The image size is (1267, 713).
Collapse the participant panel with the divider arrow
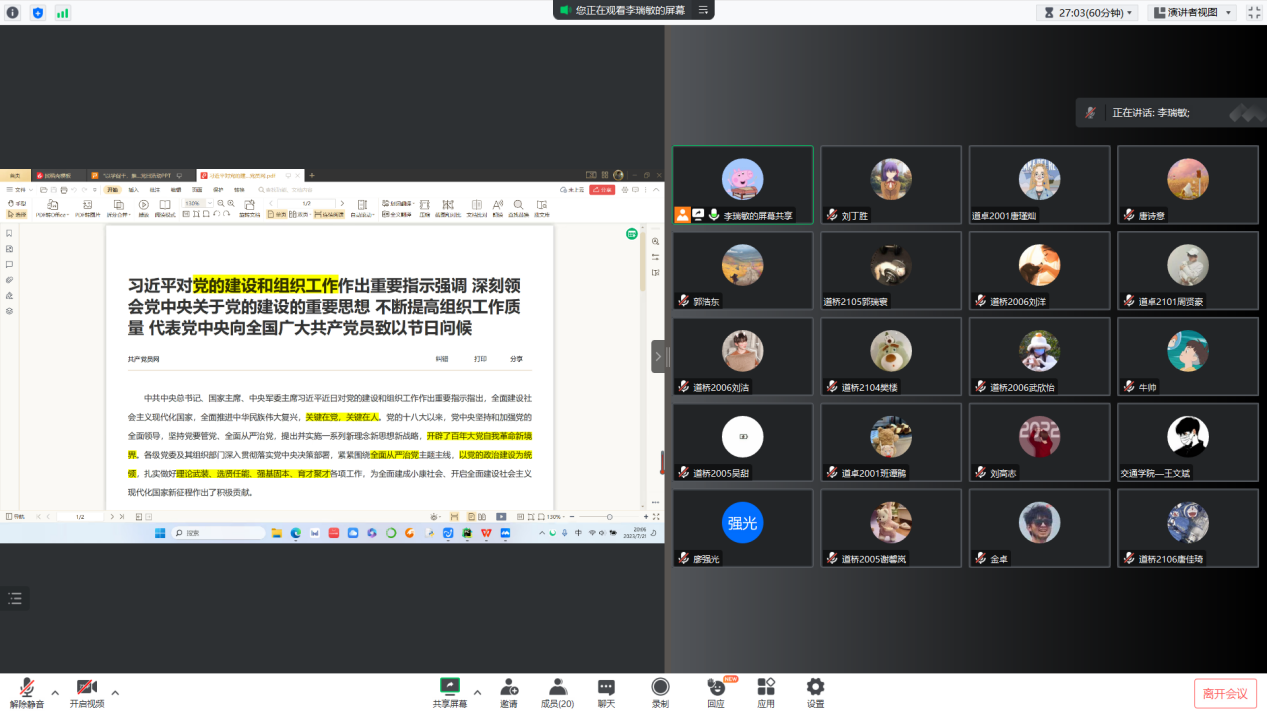658,356
